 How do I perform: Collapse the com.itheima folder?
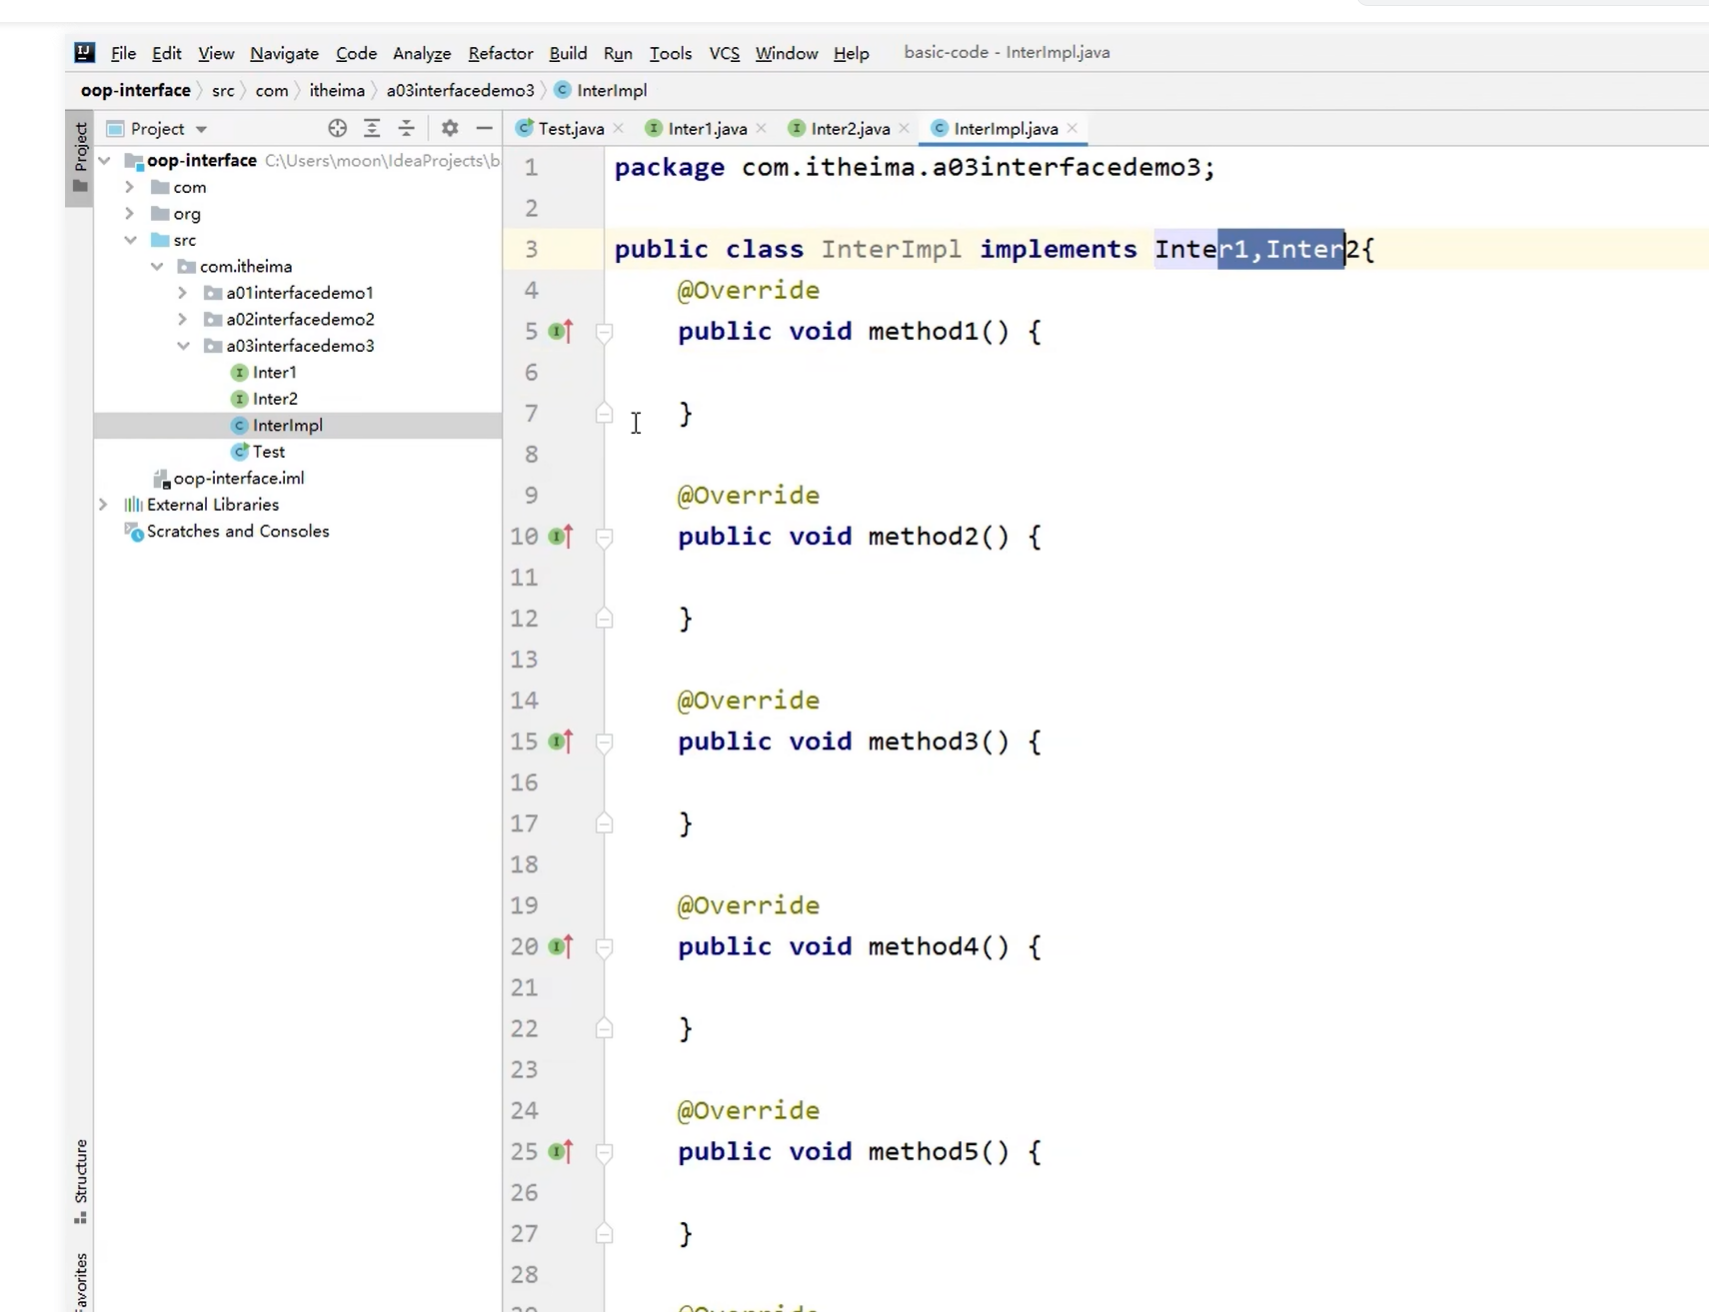[x=157, y=266]
